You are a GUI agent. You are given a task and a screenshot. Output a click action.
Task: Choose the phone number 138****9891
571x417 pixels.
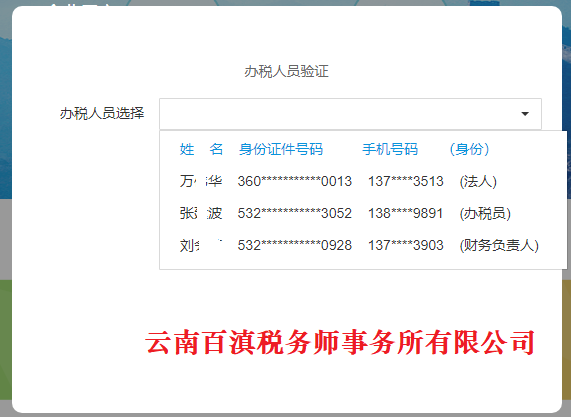tap(406, 213)
